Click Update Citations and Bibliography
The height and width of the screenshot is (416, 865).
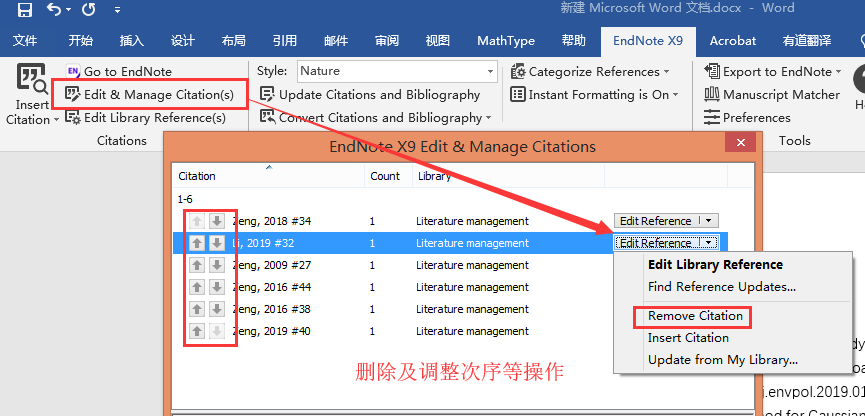pyautogui.click(x=370, y=94)
